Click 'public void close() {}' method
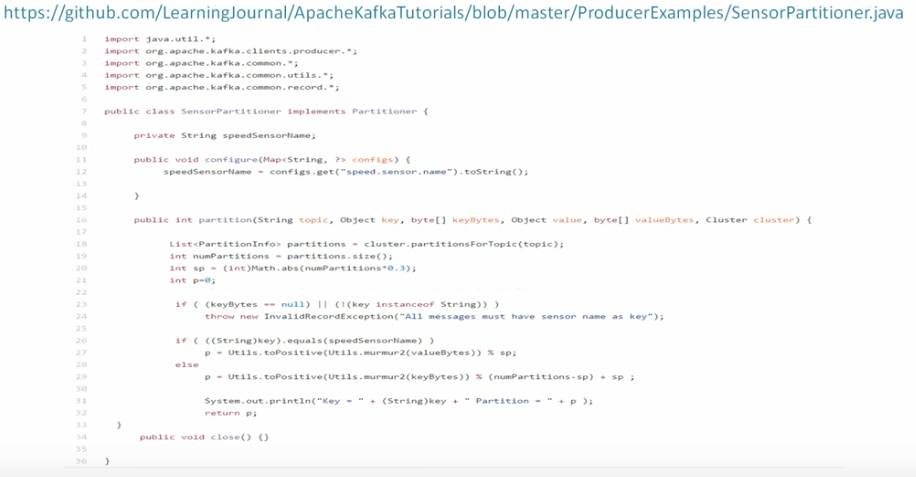This screenshot has height=477, width=916. [x=204, y=437]
